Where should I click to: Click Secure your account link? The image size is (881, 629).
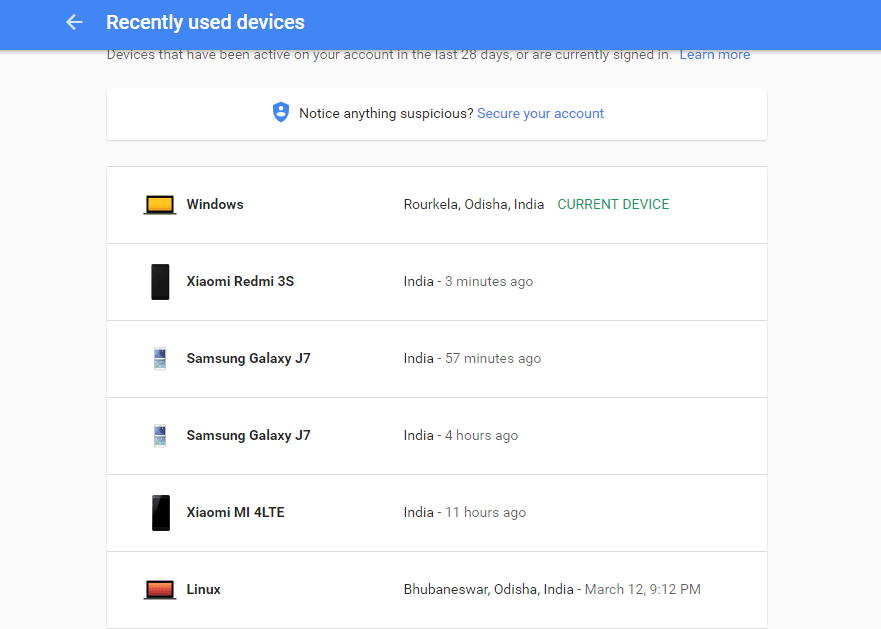tap(540, 113)
